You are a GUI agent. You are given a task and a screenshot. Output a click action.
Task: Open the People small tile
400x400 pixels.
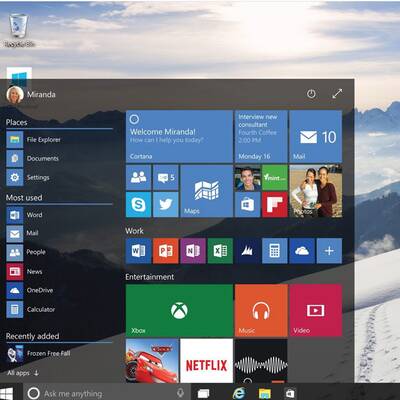[138, 178]
